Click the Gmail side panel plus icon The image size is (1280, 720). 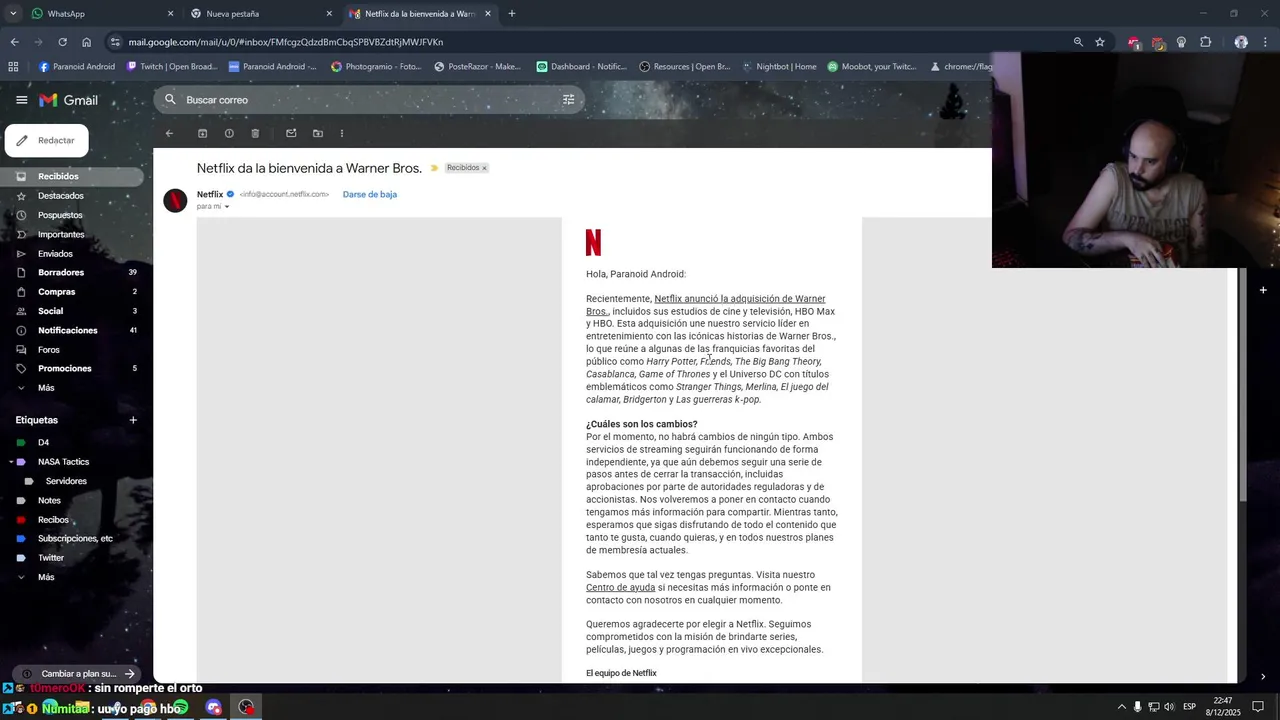[x=1263, y=290]
